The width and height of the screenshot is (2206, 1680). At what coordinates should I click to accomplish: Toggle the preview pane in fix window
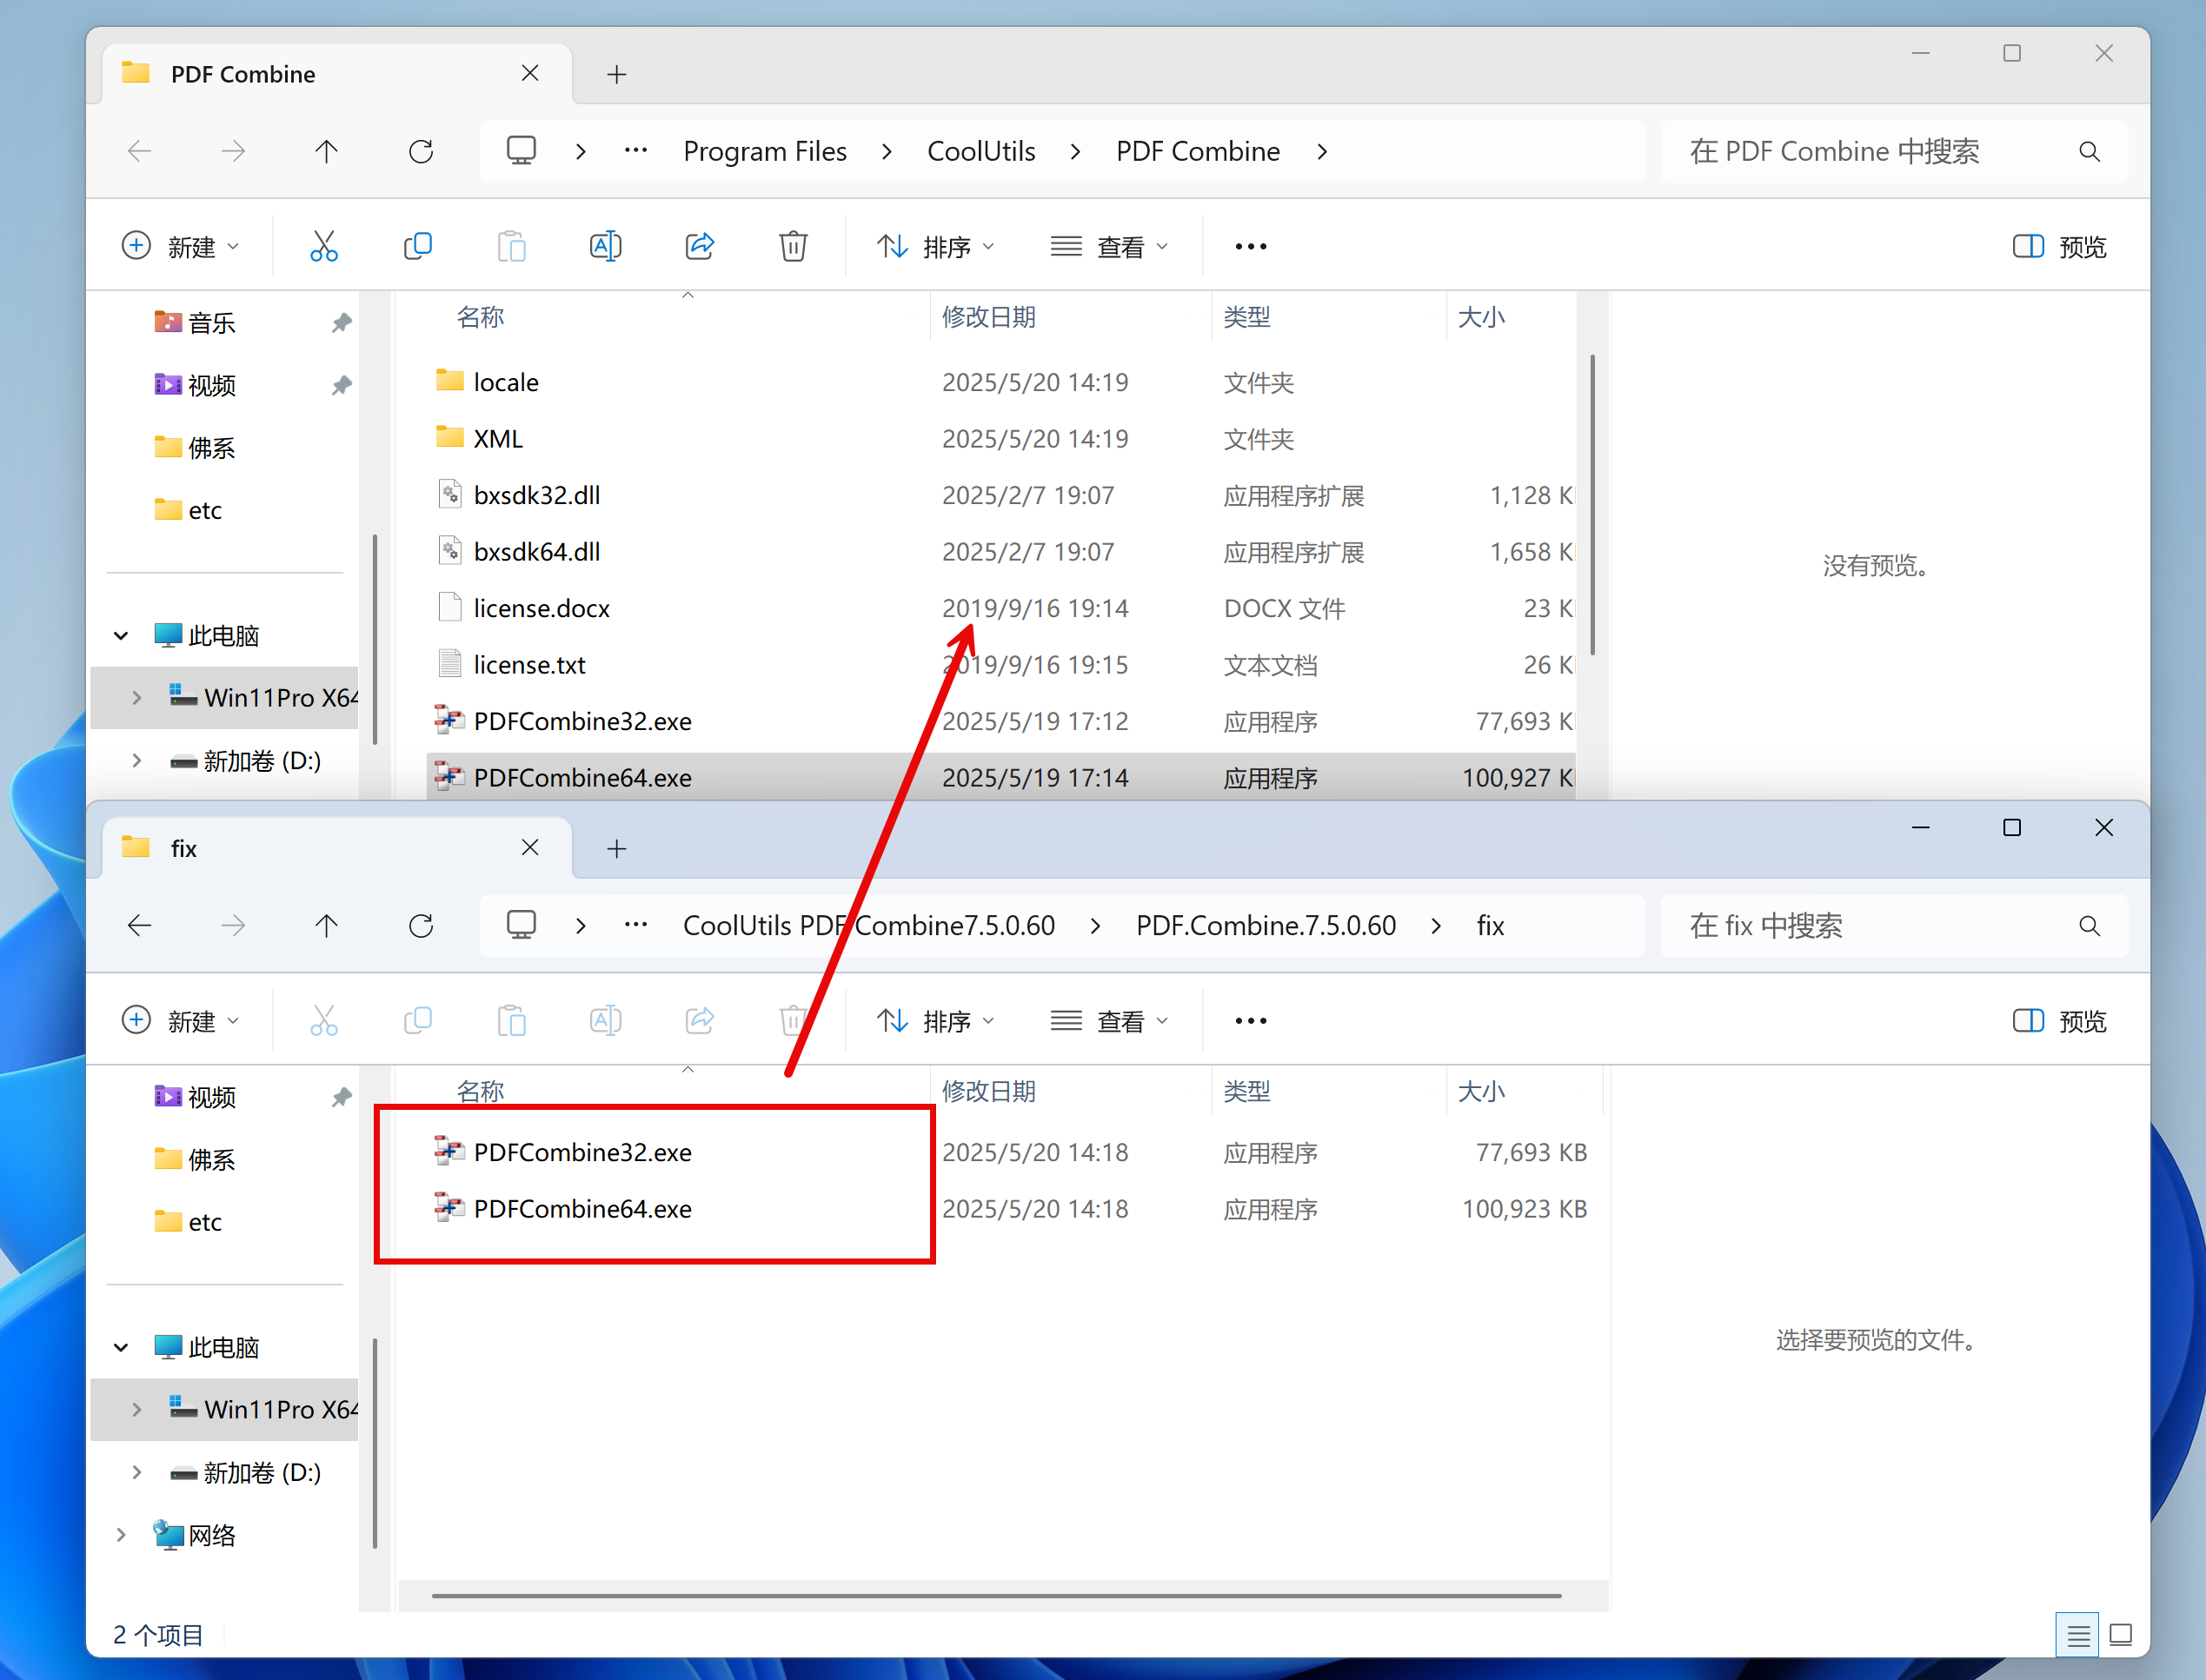[2058, 1021]
